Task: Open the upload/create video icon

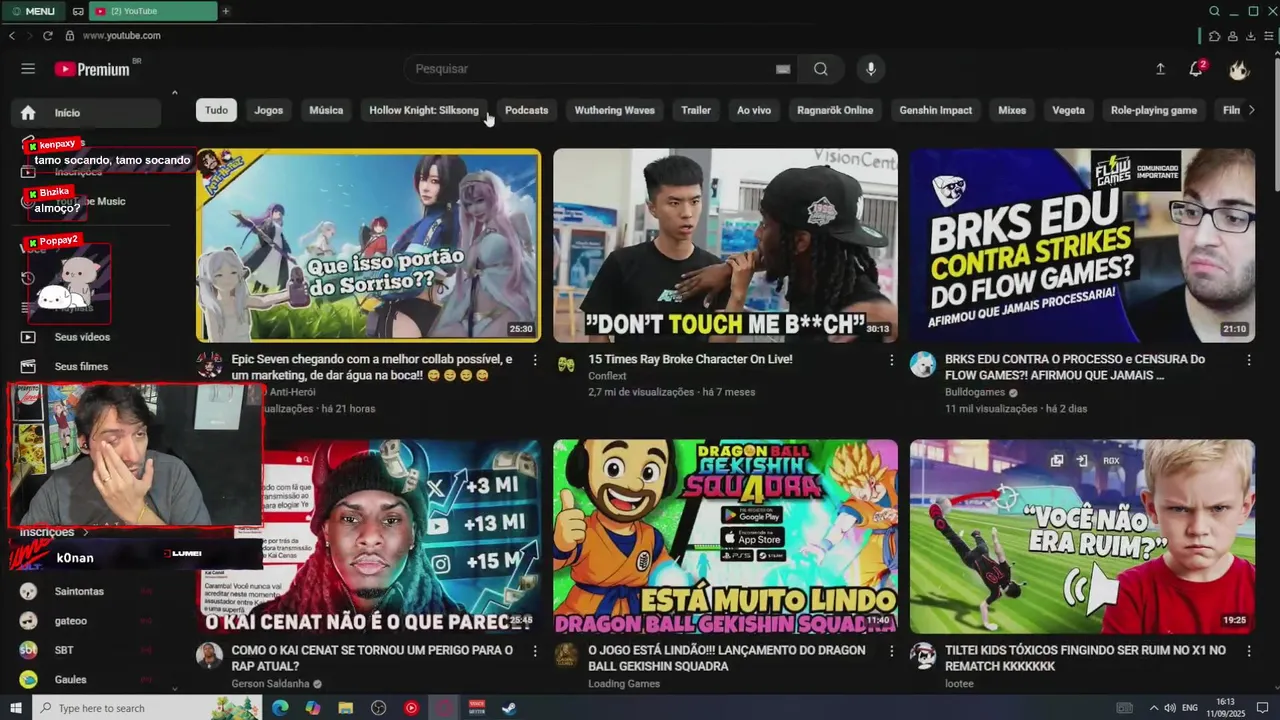Action: (1160, 69)
